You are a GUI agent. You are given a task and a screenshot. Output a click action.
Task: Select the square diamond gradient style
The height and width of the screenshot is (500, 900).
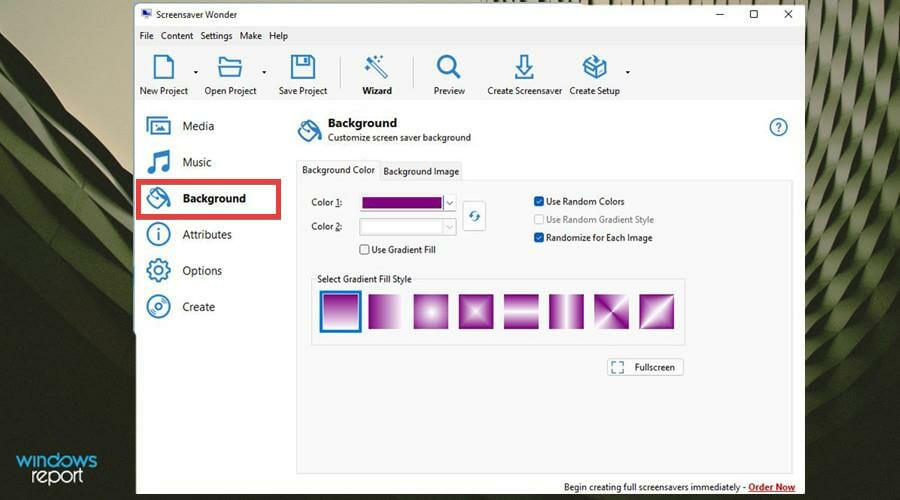click(x=476, y=312)
